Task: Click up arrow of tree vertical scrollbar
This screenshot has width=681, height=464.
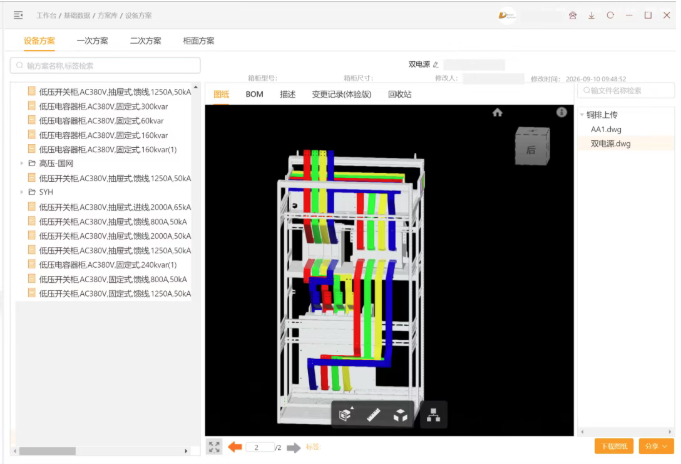Action: coord(195,87)
